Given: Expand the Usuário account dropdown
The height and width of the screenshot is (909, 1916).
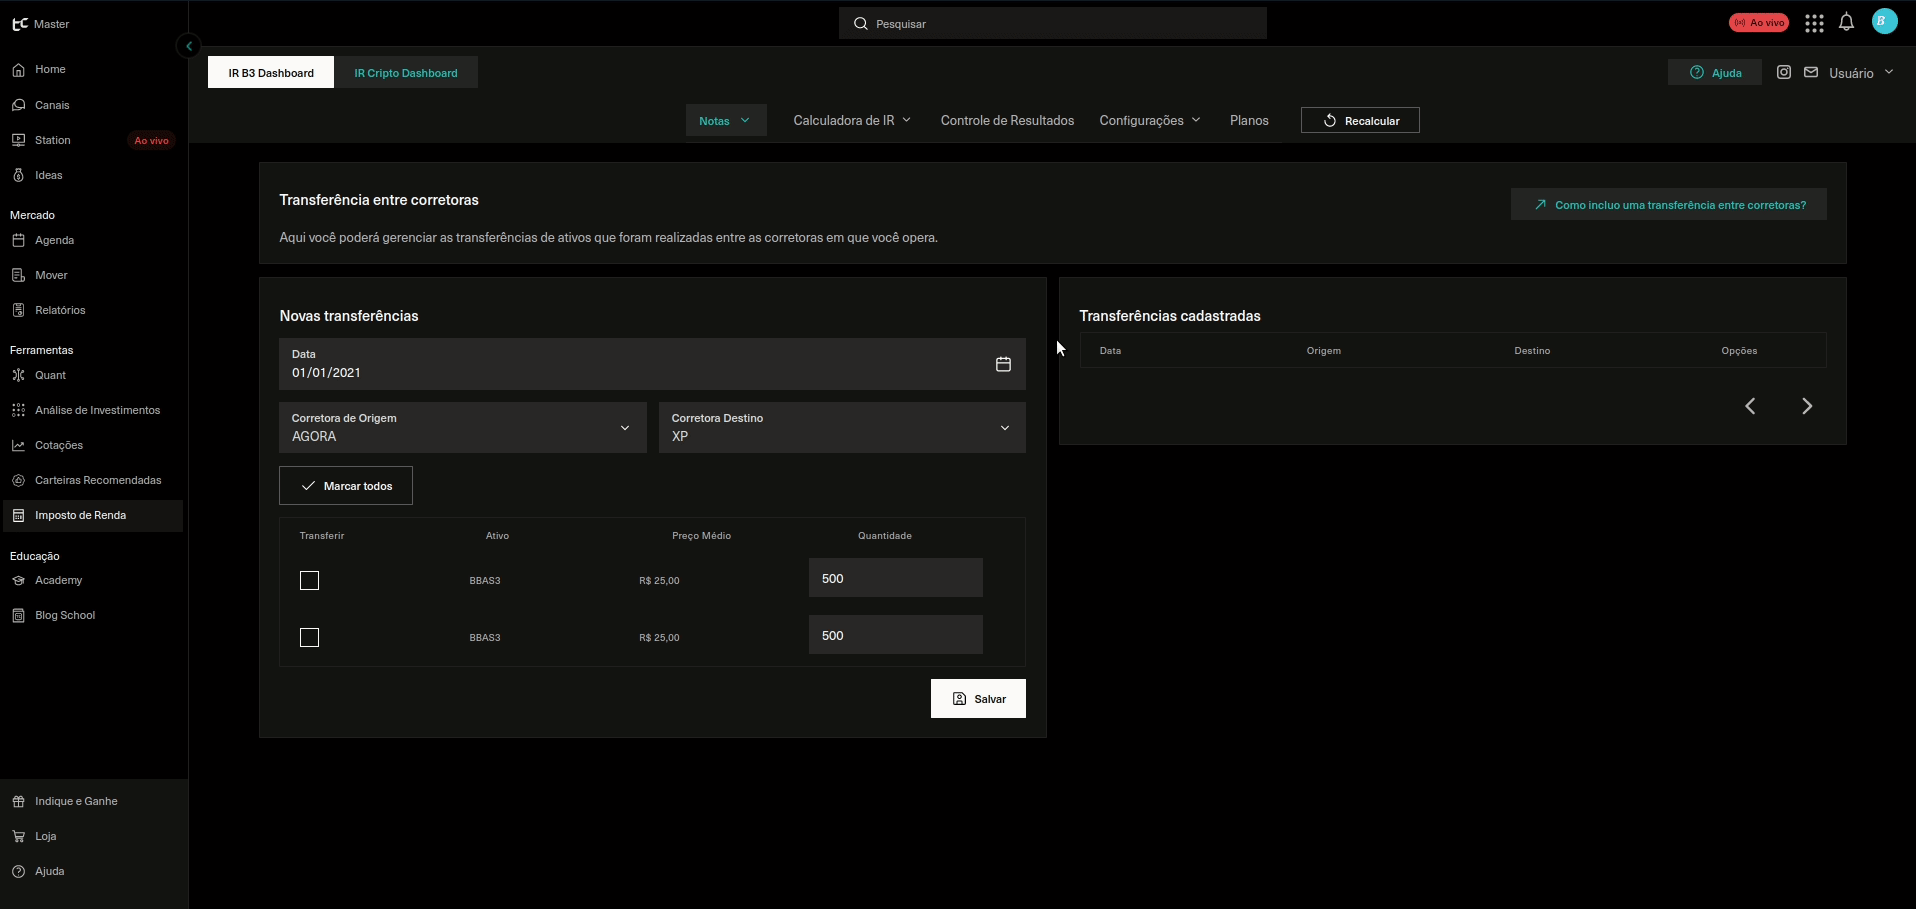Looking at the screenshot, I should (1861, 73).
